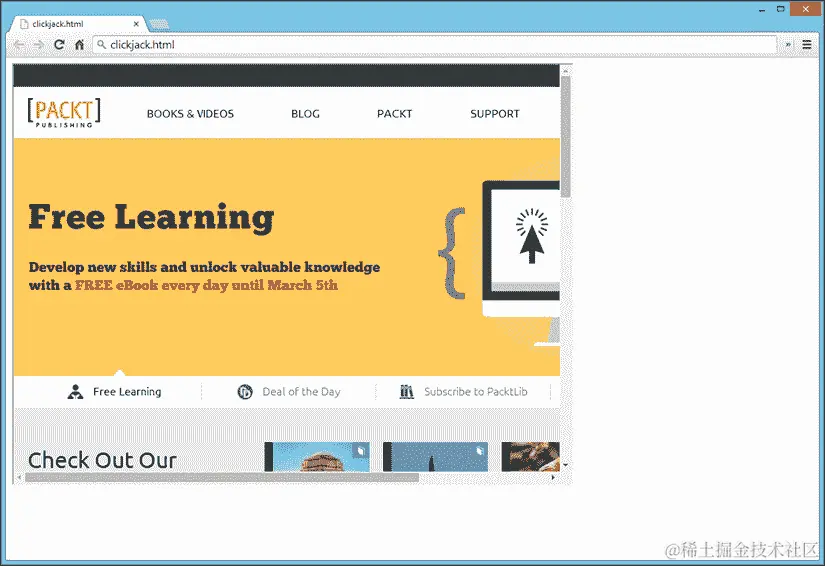825x566 pixels.
Task: Click the iframe scroll down arrow
Action: [x=566, y=465]
